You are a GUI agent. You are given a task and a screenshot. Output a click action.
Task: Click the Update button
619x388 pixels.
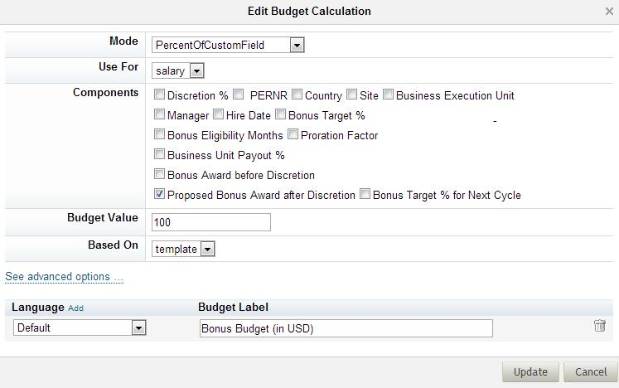pyautogui.click(x=530, y=371)
